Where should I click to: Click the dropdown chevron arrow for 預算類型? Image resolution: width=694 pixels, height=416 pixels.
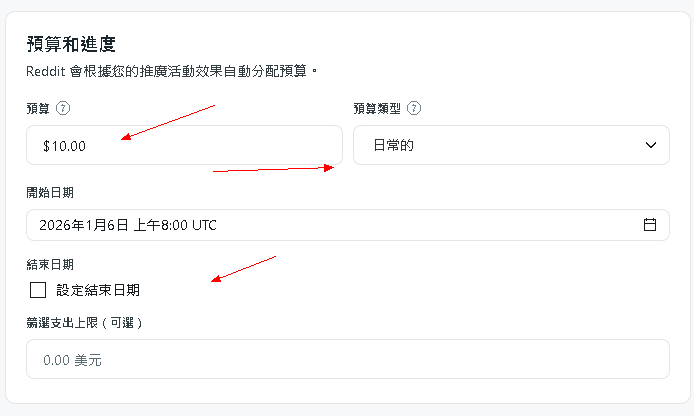pyautogui.click(x=649, y=145)
